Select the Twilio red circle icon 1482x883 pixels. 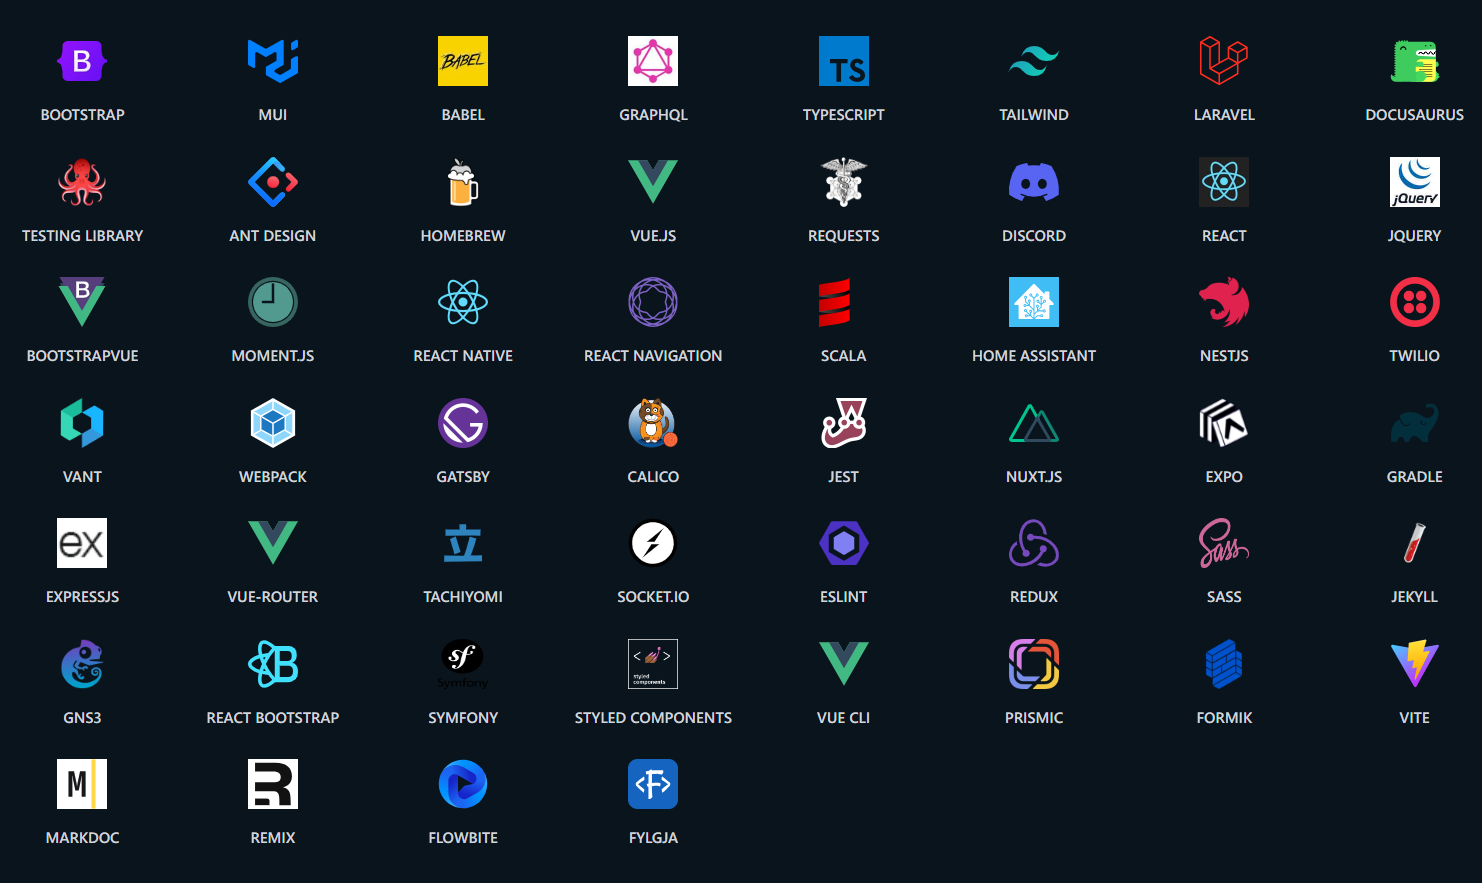[x=1414, y=302]
